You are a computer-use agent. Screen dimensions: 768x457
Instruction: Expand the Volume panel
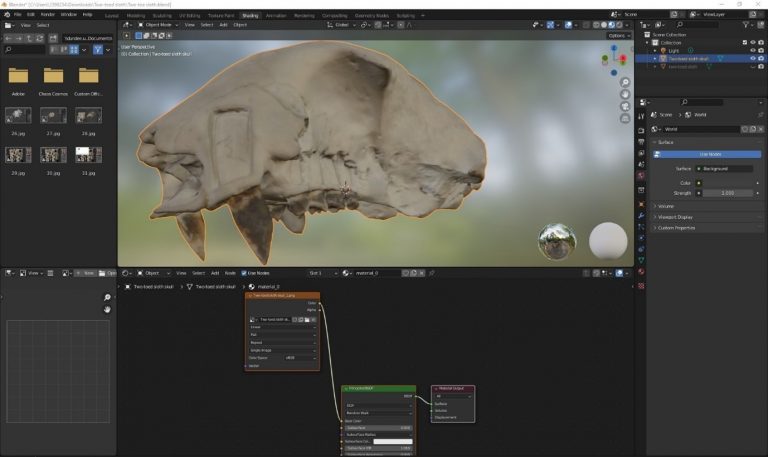[x=666, y=206]
